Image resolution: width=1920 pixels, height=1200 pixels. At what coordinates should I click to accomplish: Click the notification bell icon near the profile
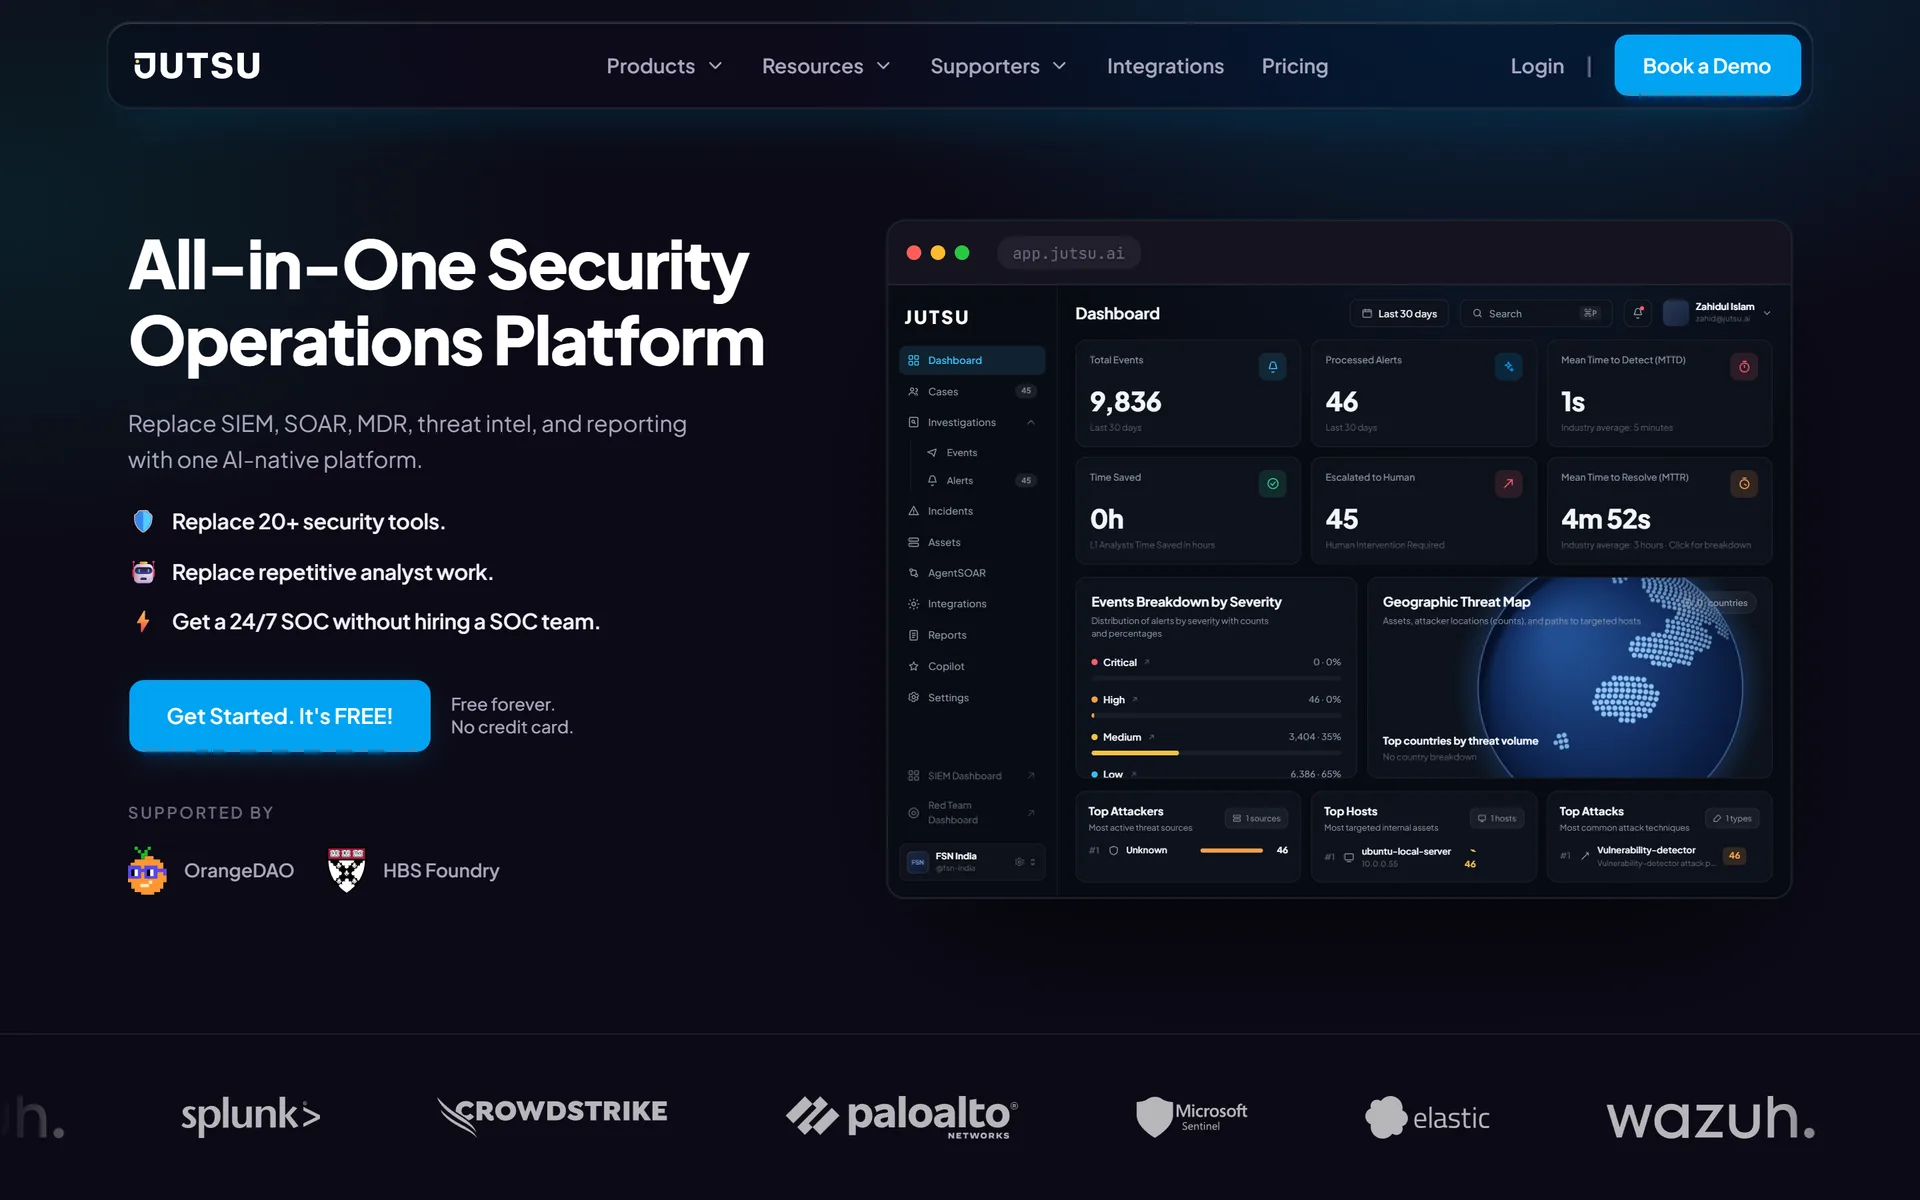point(1638,313)
